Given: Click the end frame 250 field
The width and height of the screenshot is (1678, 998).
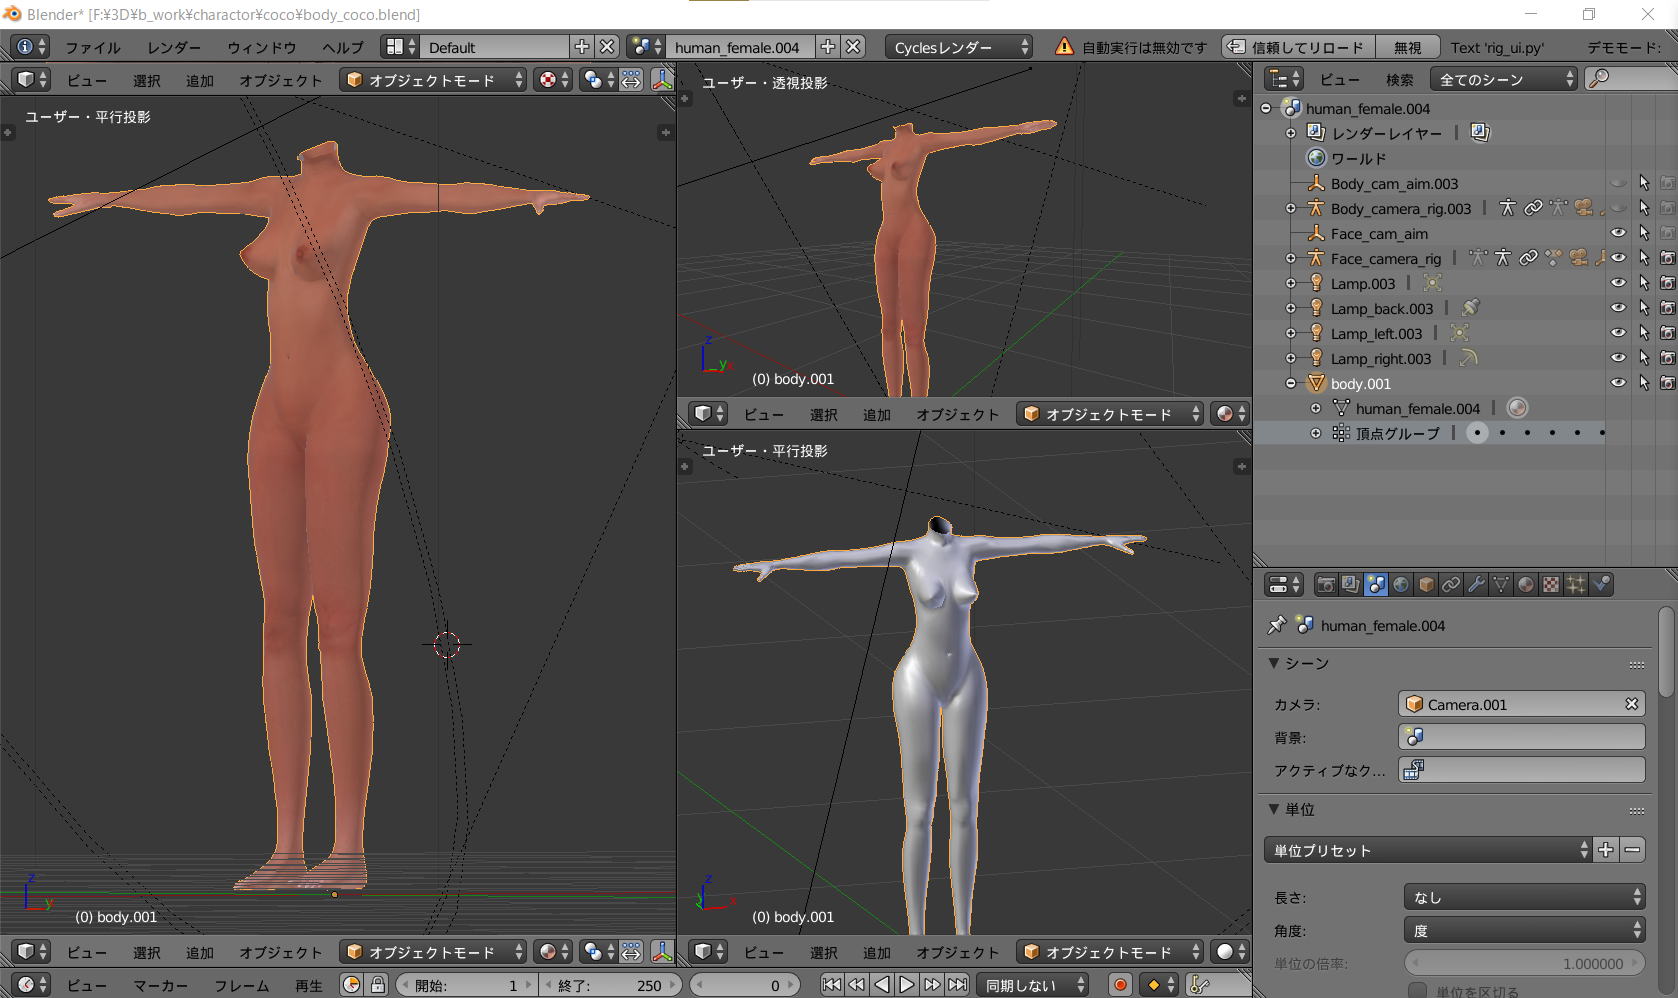Looking at the screenshot, I should [610, 985].
